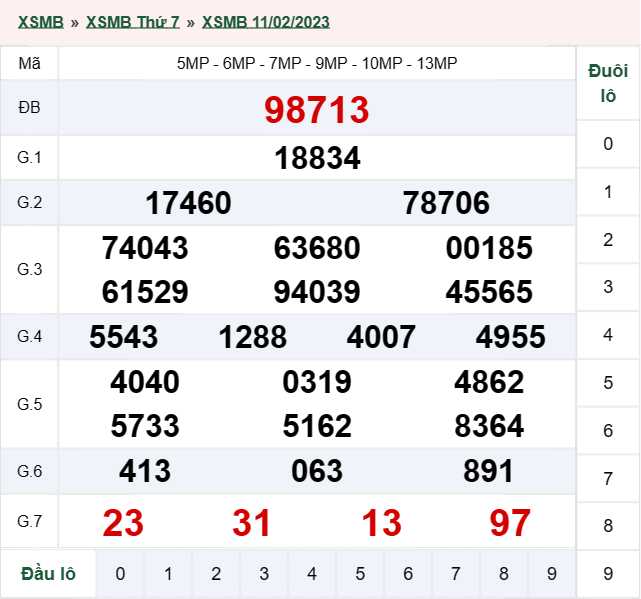Screen dimensions: 641x599
Task: Click the XSMB 11/02/2023 breadcrumb link
Action: [266, 22]
